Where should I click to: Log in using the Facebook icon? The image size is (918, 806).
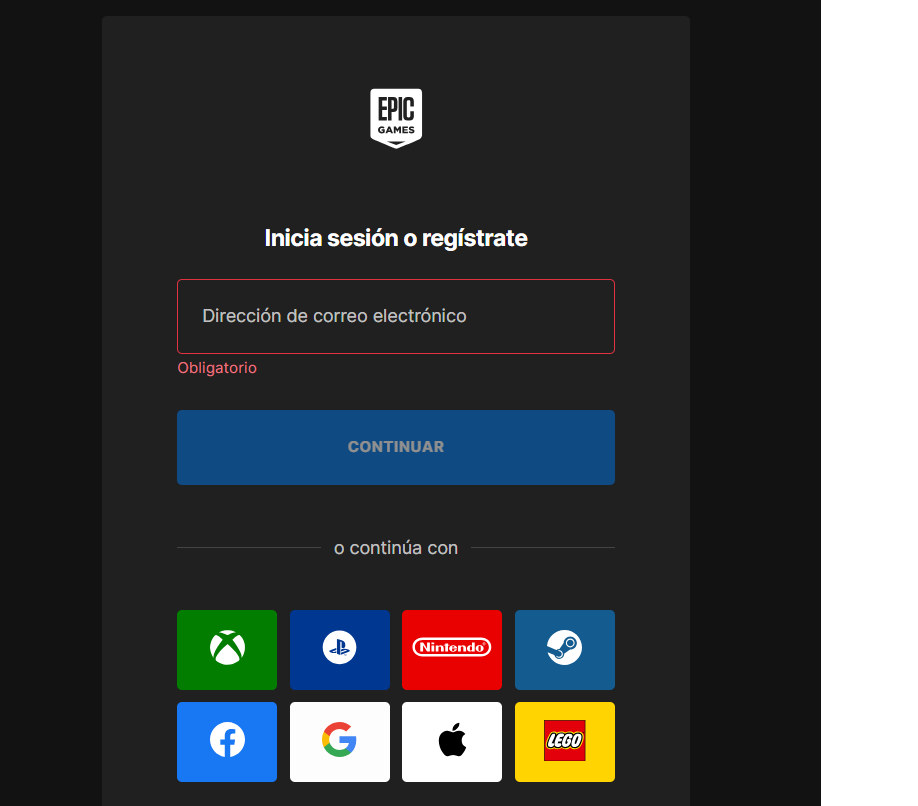pos(227,742)
